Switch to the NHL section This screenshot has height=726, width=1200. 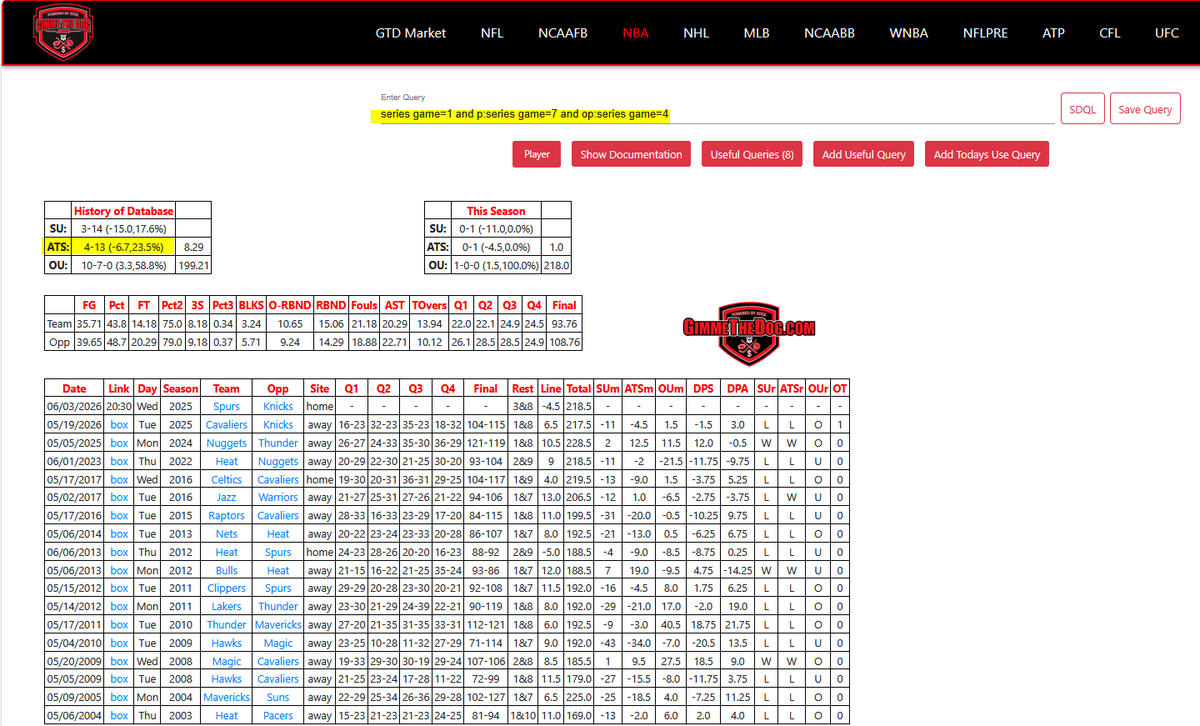[696, 32]
